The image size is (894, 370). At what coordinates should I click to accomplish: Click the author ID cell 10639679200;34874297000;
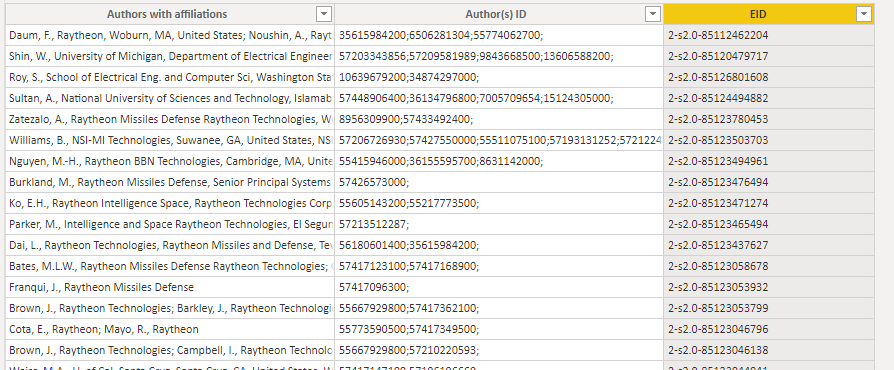pos(499,78)
